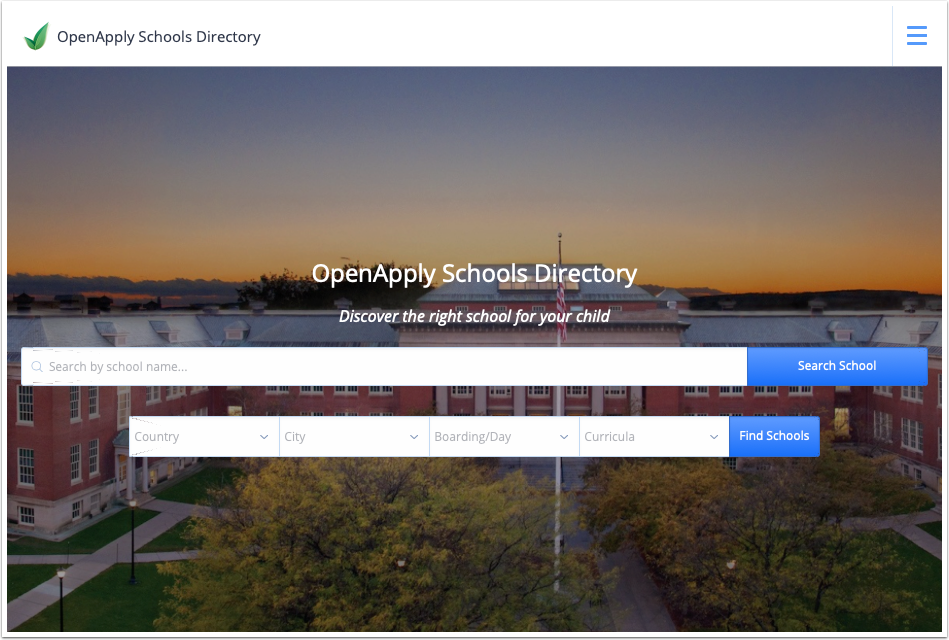This screenshot has width=949, height=640.
Task: Open the City dropdown
Action: point(354,437)
